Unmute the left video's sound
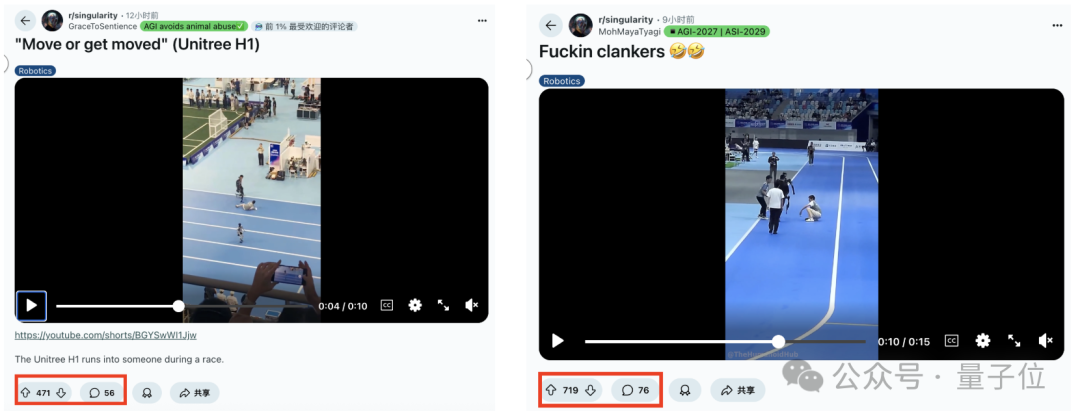 pos(472,305)
